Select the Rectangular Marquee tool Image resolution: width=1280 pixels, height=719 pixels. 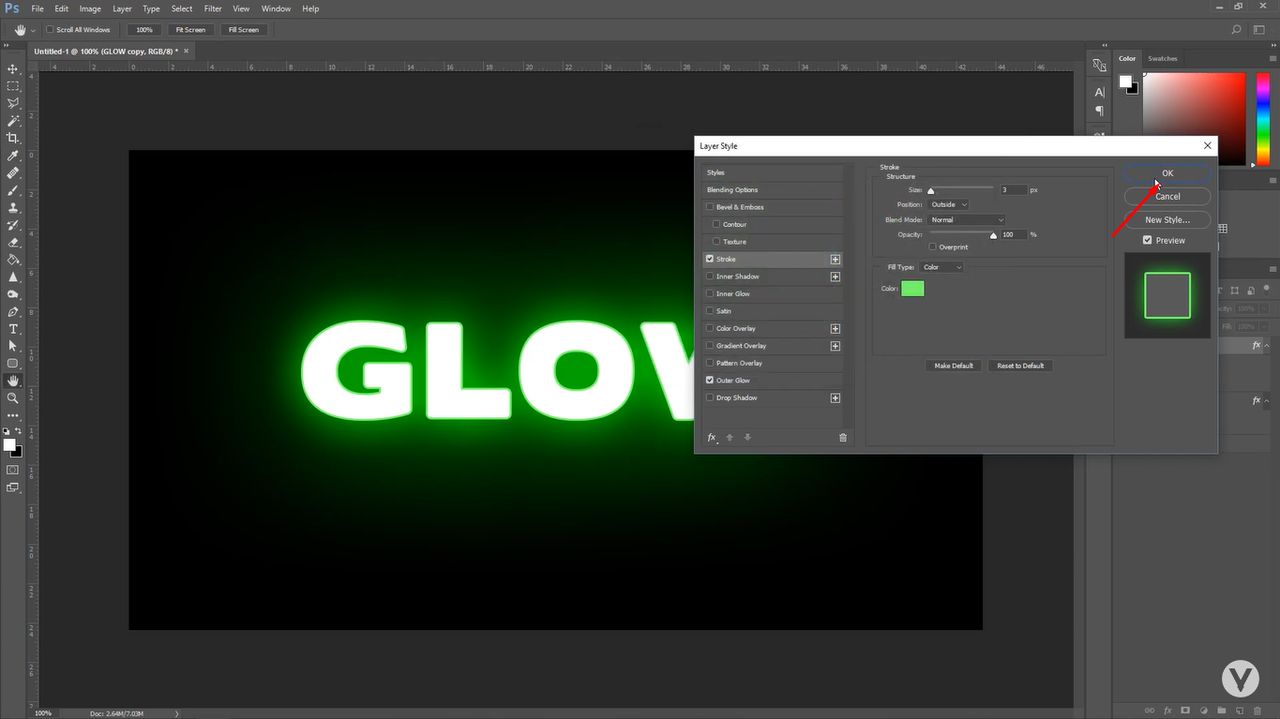pos(13,86)
